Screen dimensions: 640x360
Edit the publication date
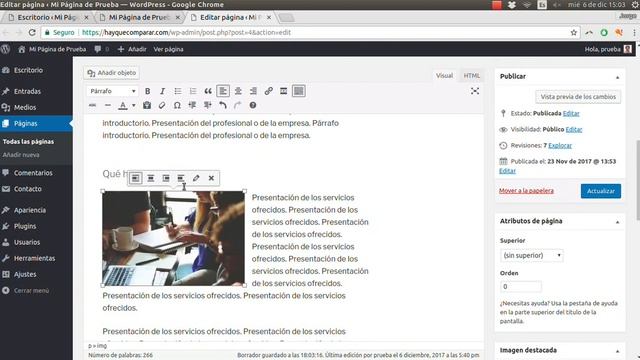(507, 171)
